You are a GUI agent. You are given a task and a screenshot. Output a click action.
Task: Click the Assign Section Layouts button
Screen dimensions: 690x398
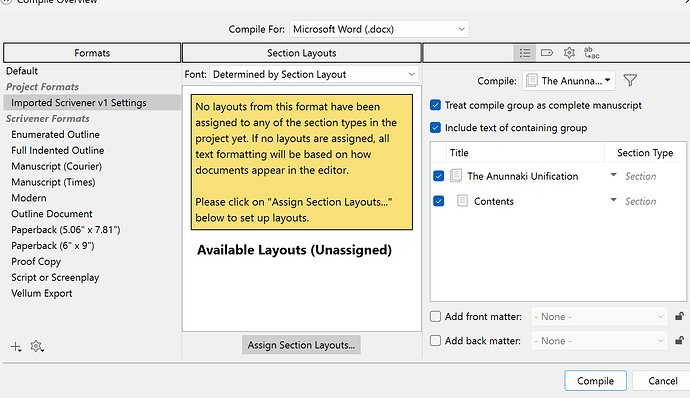(x=301, y=345)
